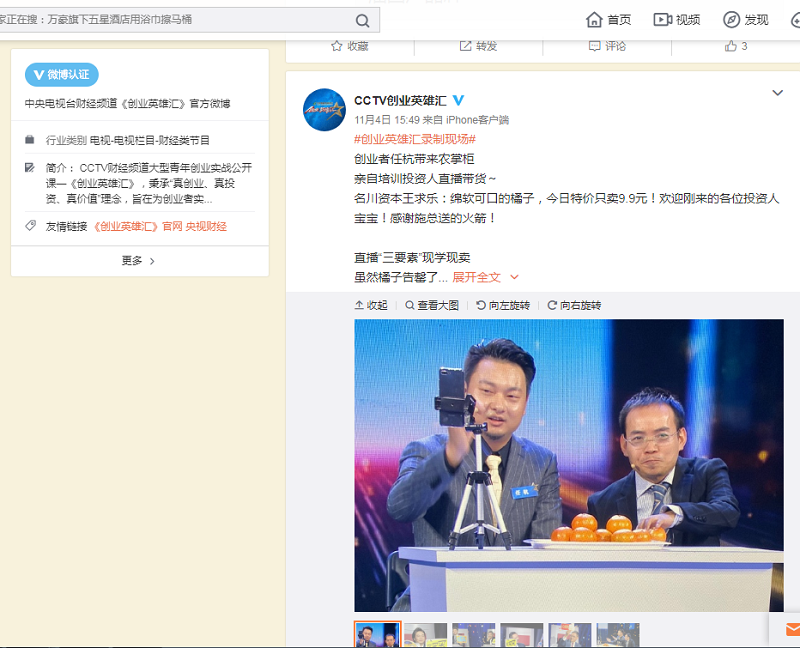This screenshot has height=648, width=800.
Task: Click the 微博认证 verification badge
Action: tap(62, 75)
